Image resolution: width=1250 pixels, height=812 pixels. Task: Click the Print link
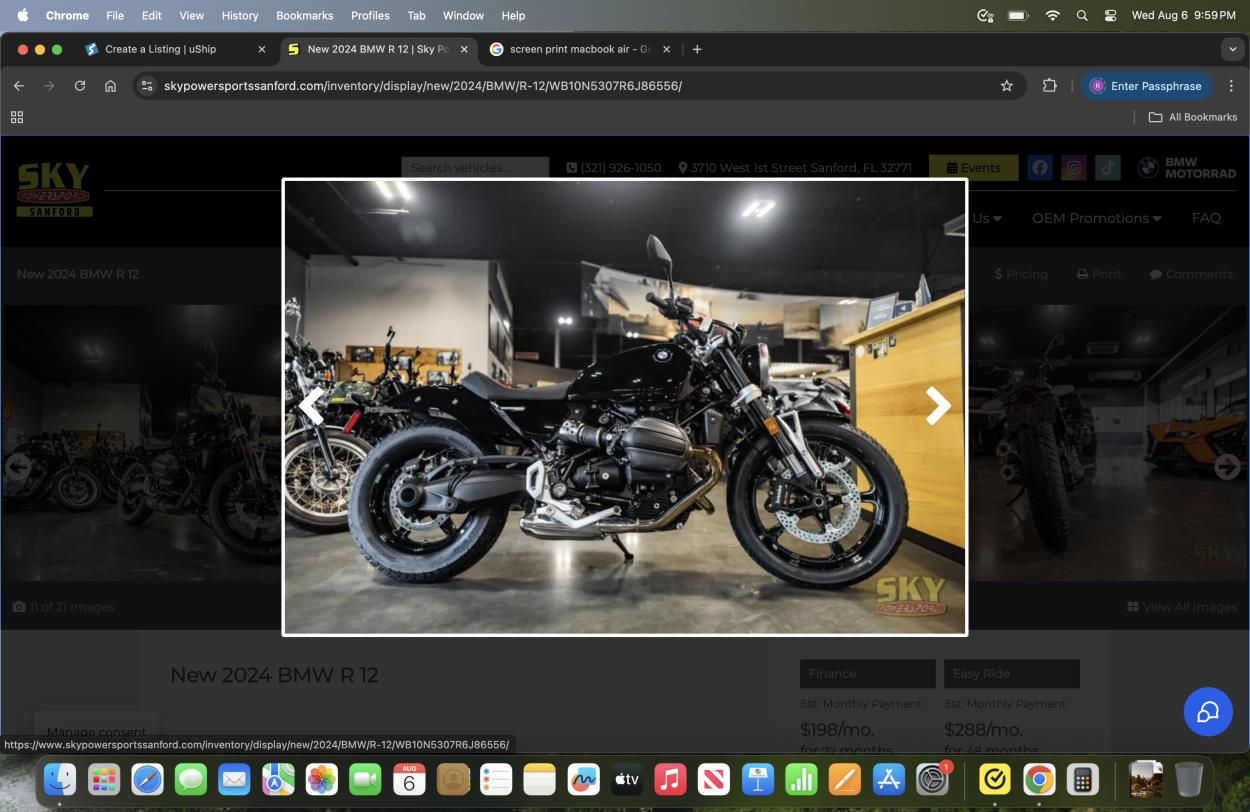coord(1099,274)
